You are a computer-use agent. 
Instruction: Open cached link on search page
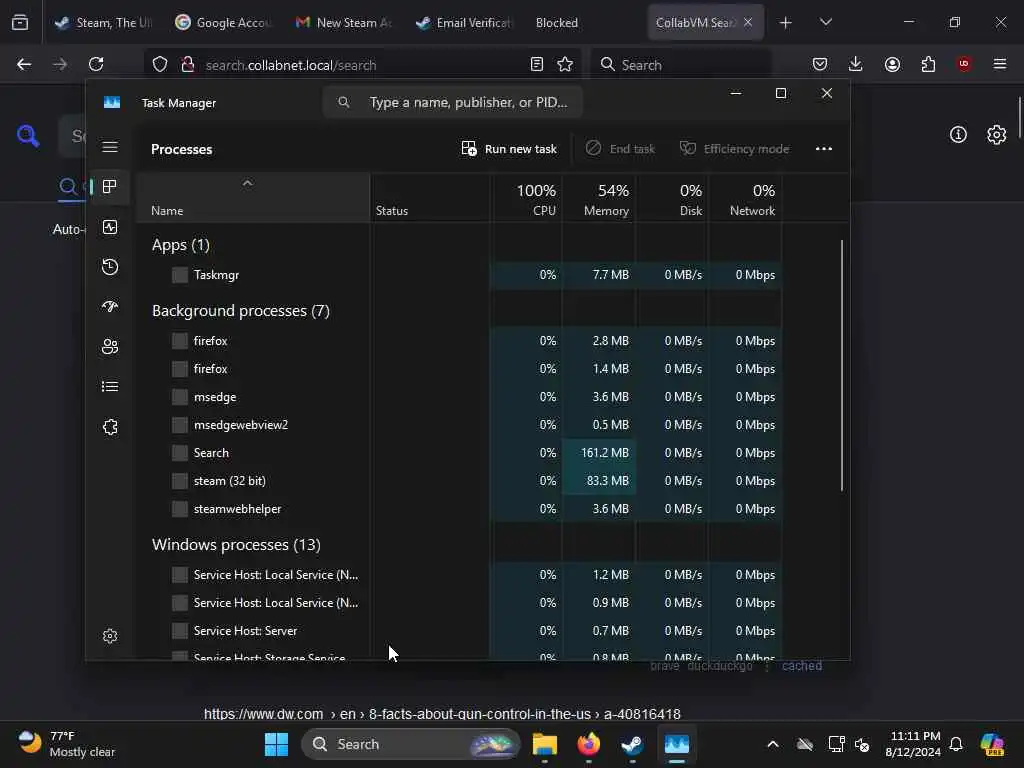click(802, 665)
